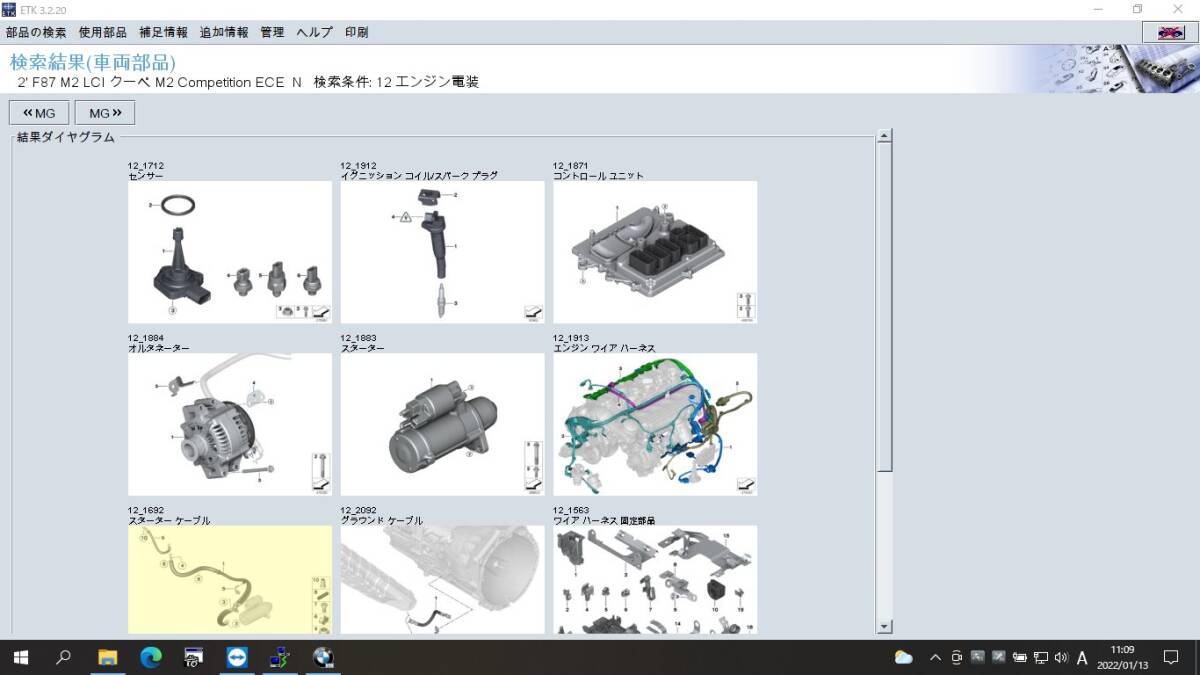Open the 補足情報 menu

pyautogui.click(x=163, y=32)
